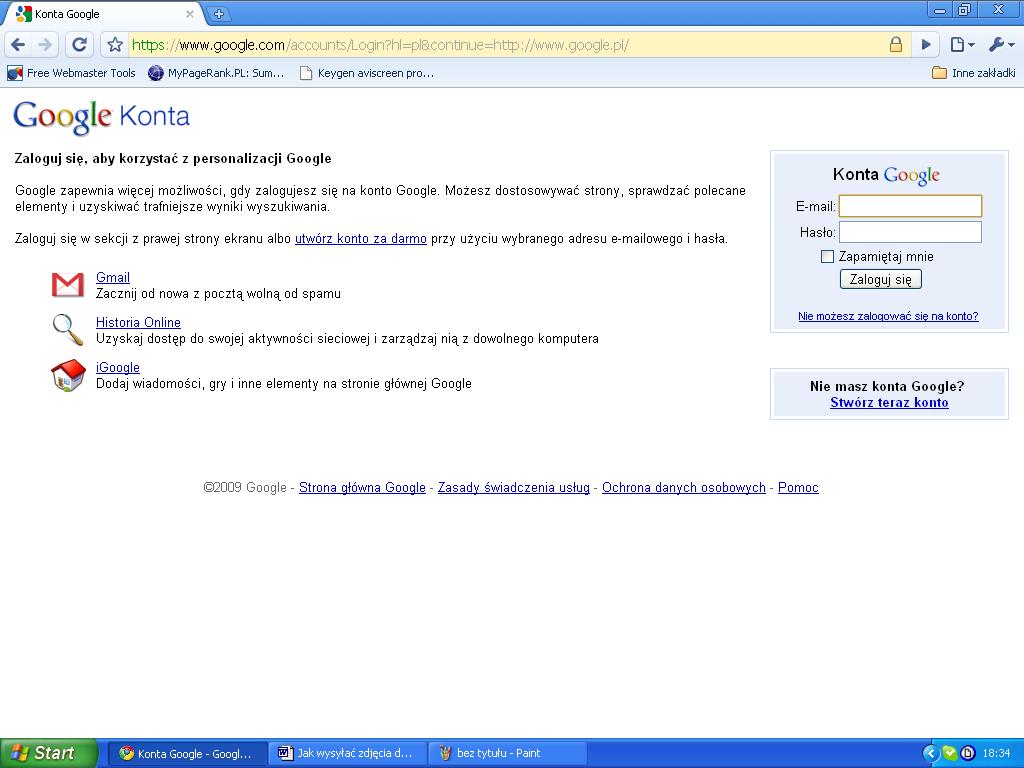Expand hidden system tray icons arrow
The height and width of the screenshot is (768, 1024).
931,754
